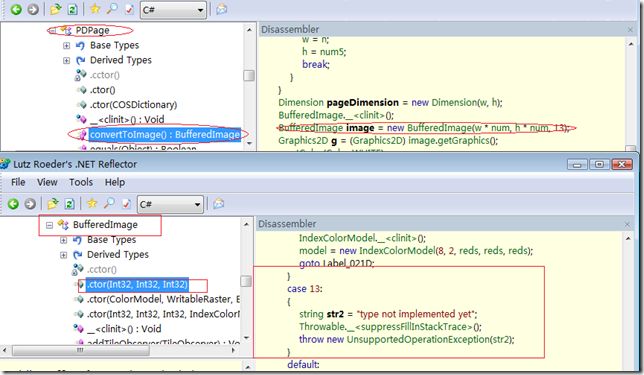Click horizontal scrollbar of lower tree pane
This screenshot has width=644, height=375.
81,350
